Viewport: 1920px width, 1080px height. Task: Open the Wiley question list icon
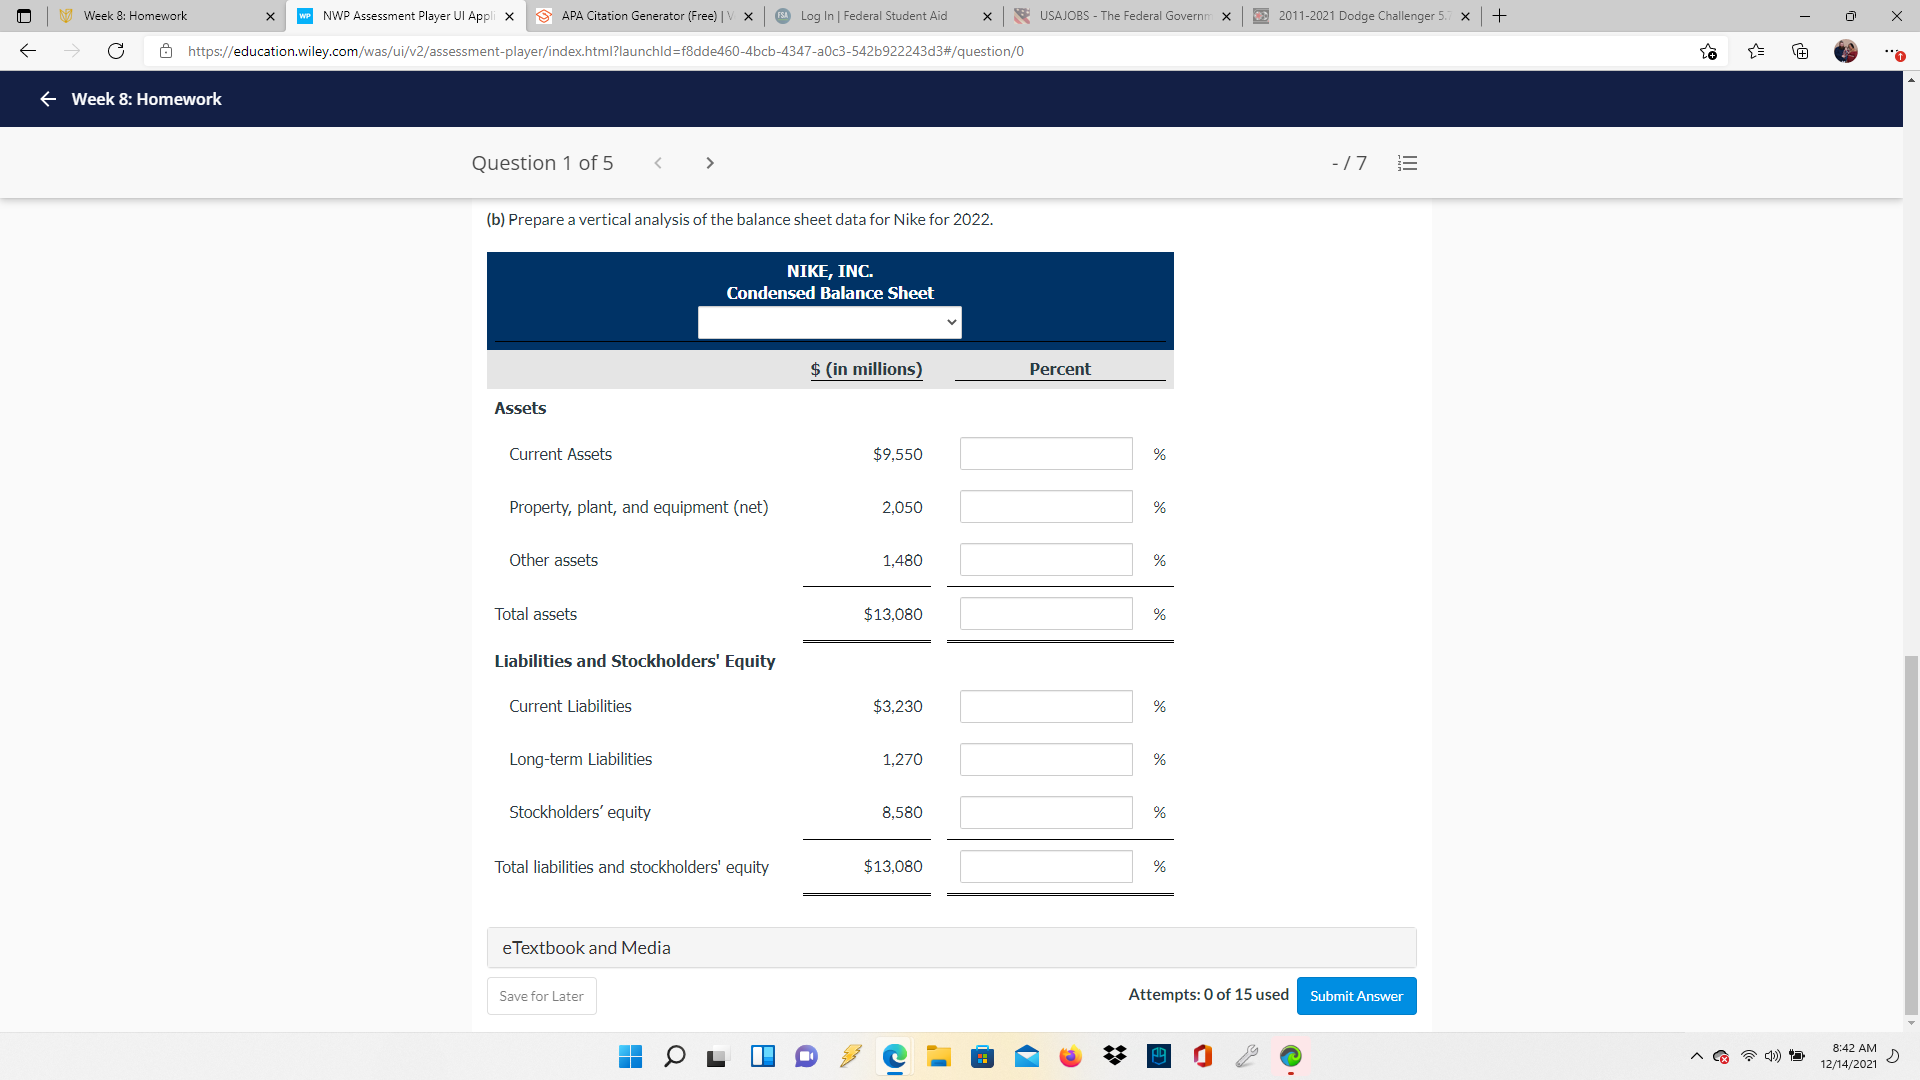(1407, 162)
